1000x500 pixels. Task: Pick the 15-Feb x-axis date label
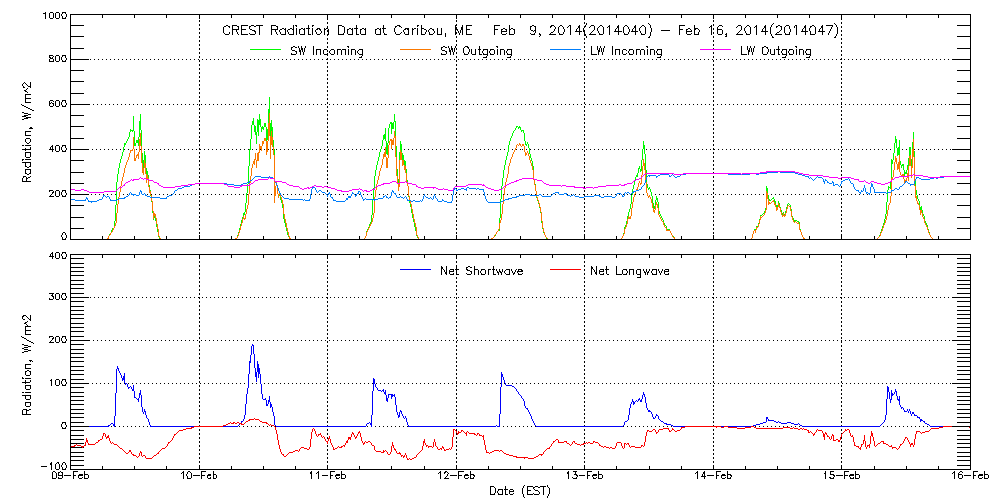[x=842, y=477]
